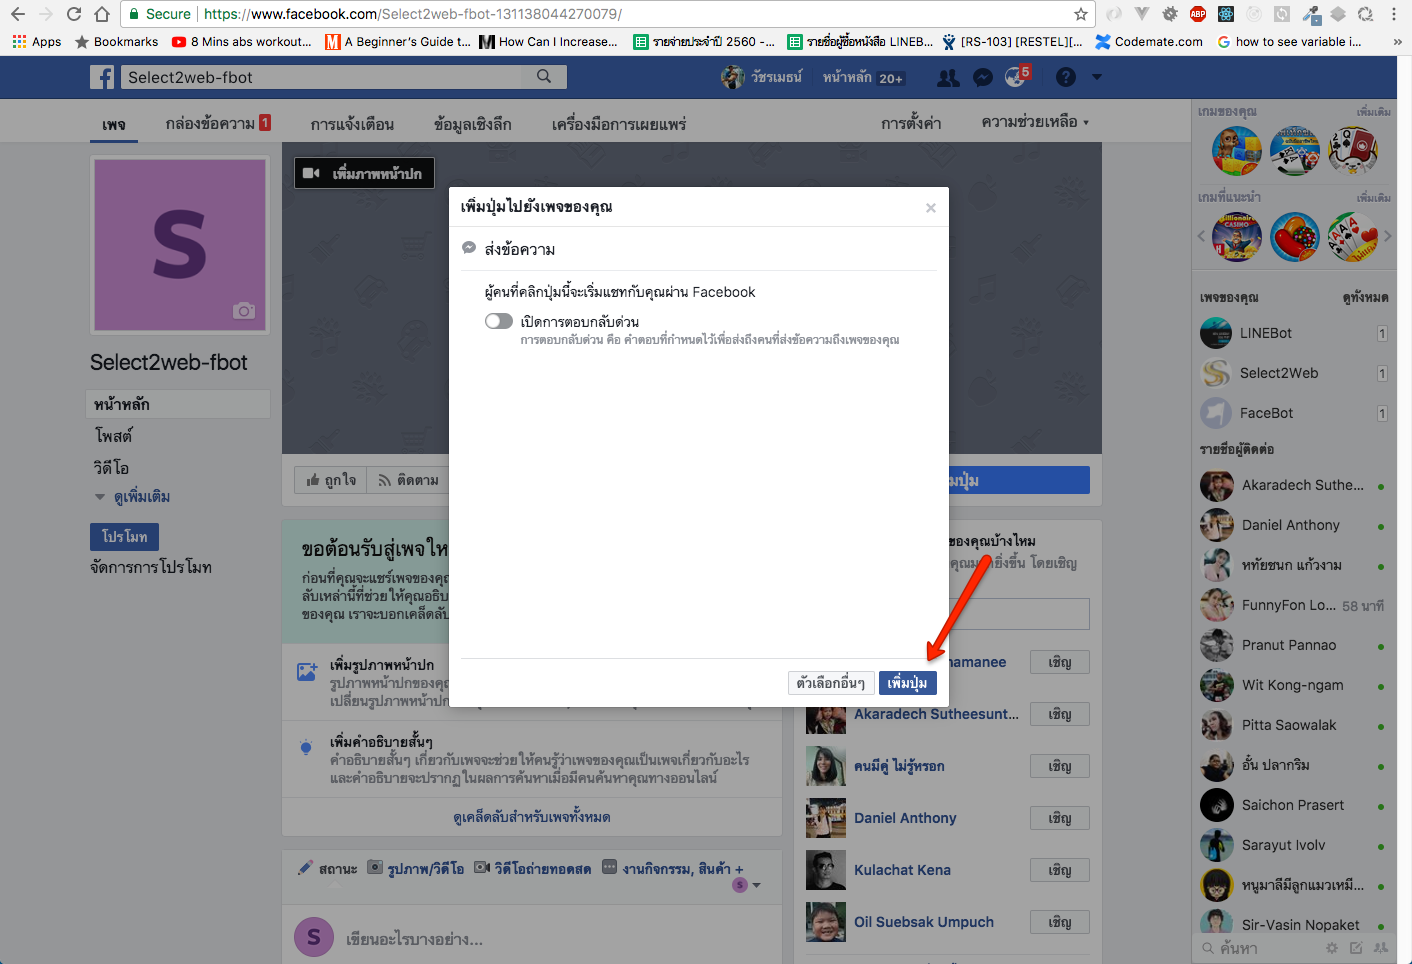Open the Billionaire Casino game thumbnail
This screenshot has width=1412, height=964.
pyautogui.click(x=1237, y=238)
